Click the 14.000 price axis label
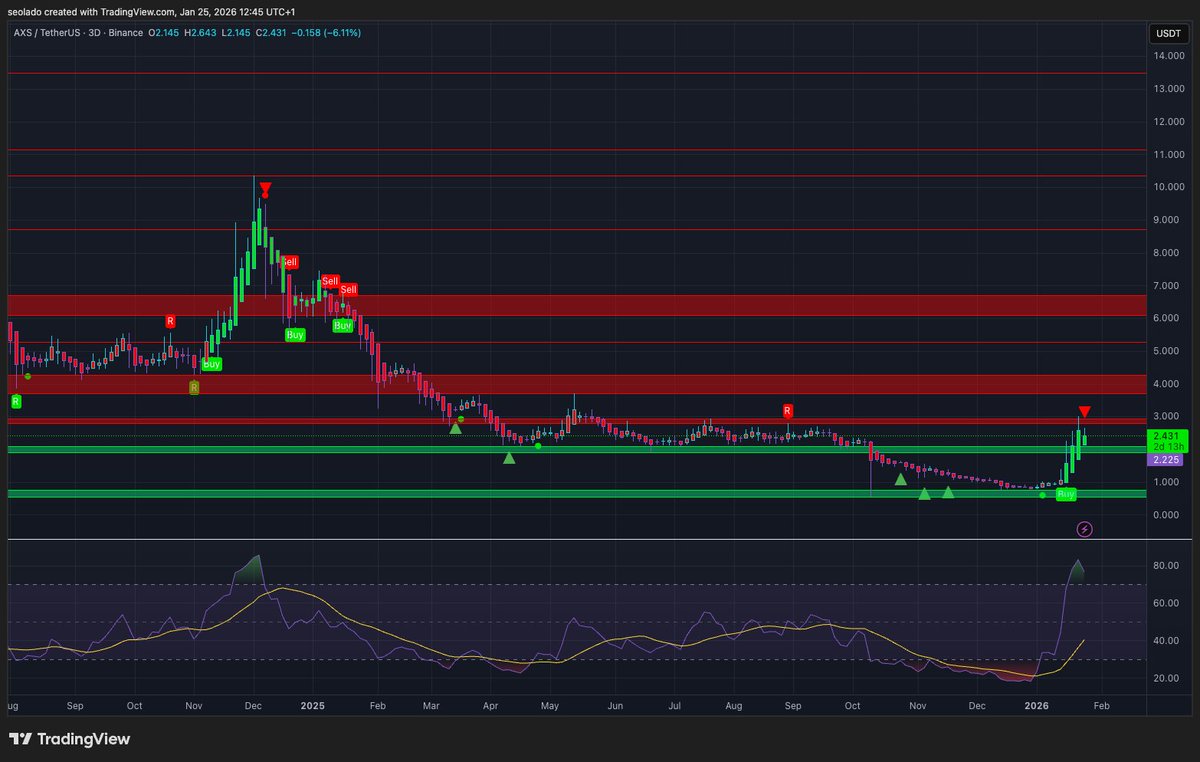Screen dimensions: 1200x762 click(1168, 56)
